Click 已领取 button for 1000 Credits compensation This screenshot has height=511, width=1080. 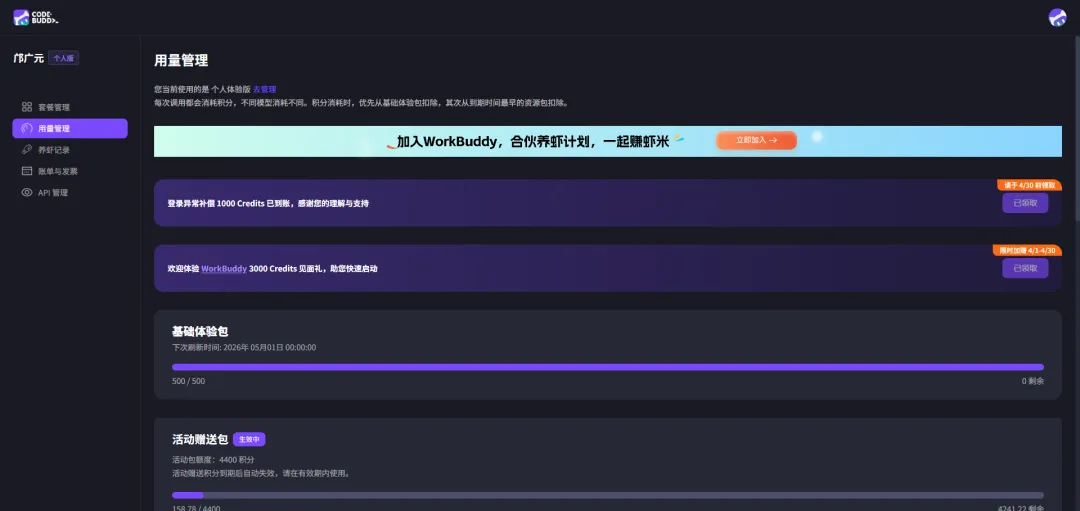1025,203
